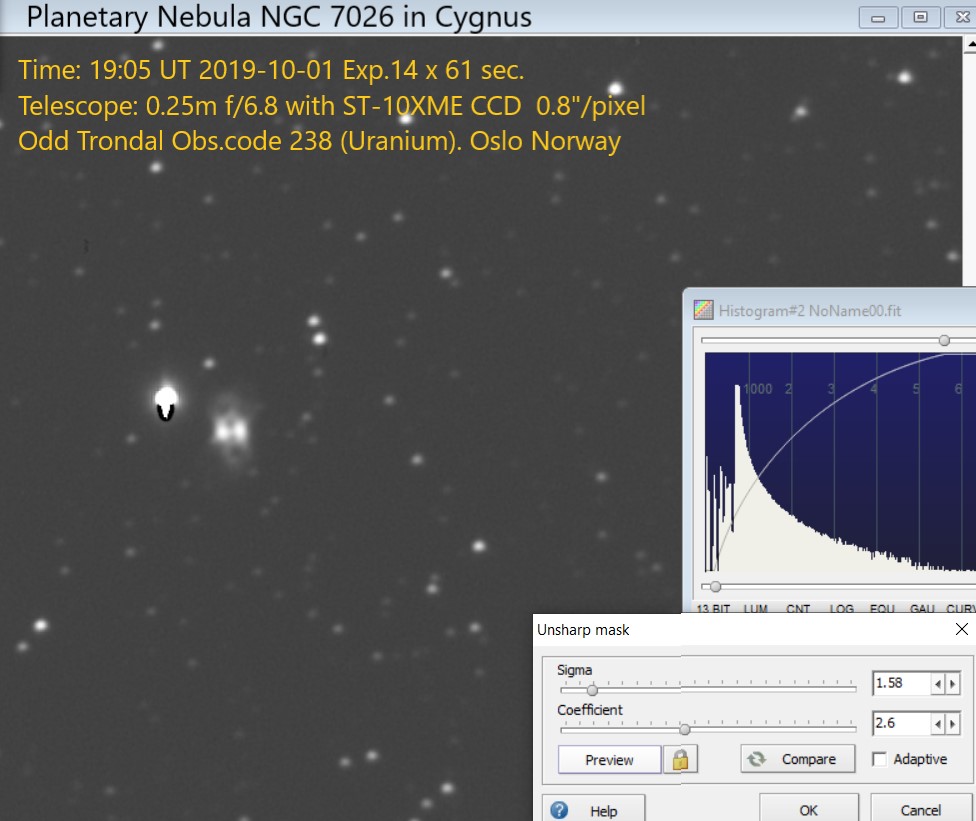Close the Unsharp mask dialog
Viewport: 976px width, 821px height.
point(961,630)
